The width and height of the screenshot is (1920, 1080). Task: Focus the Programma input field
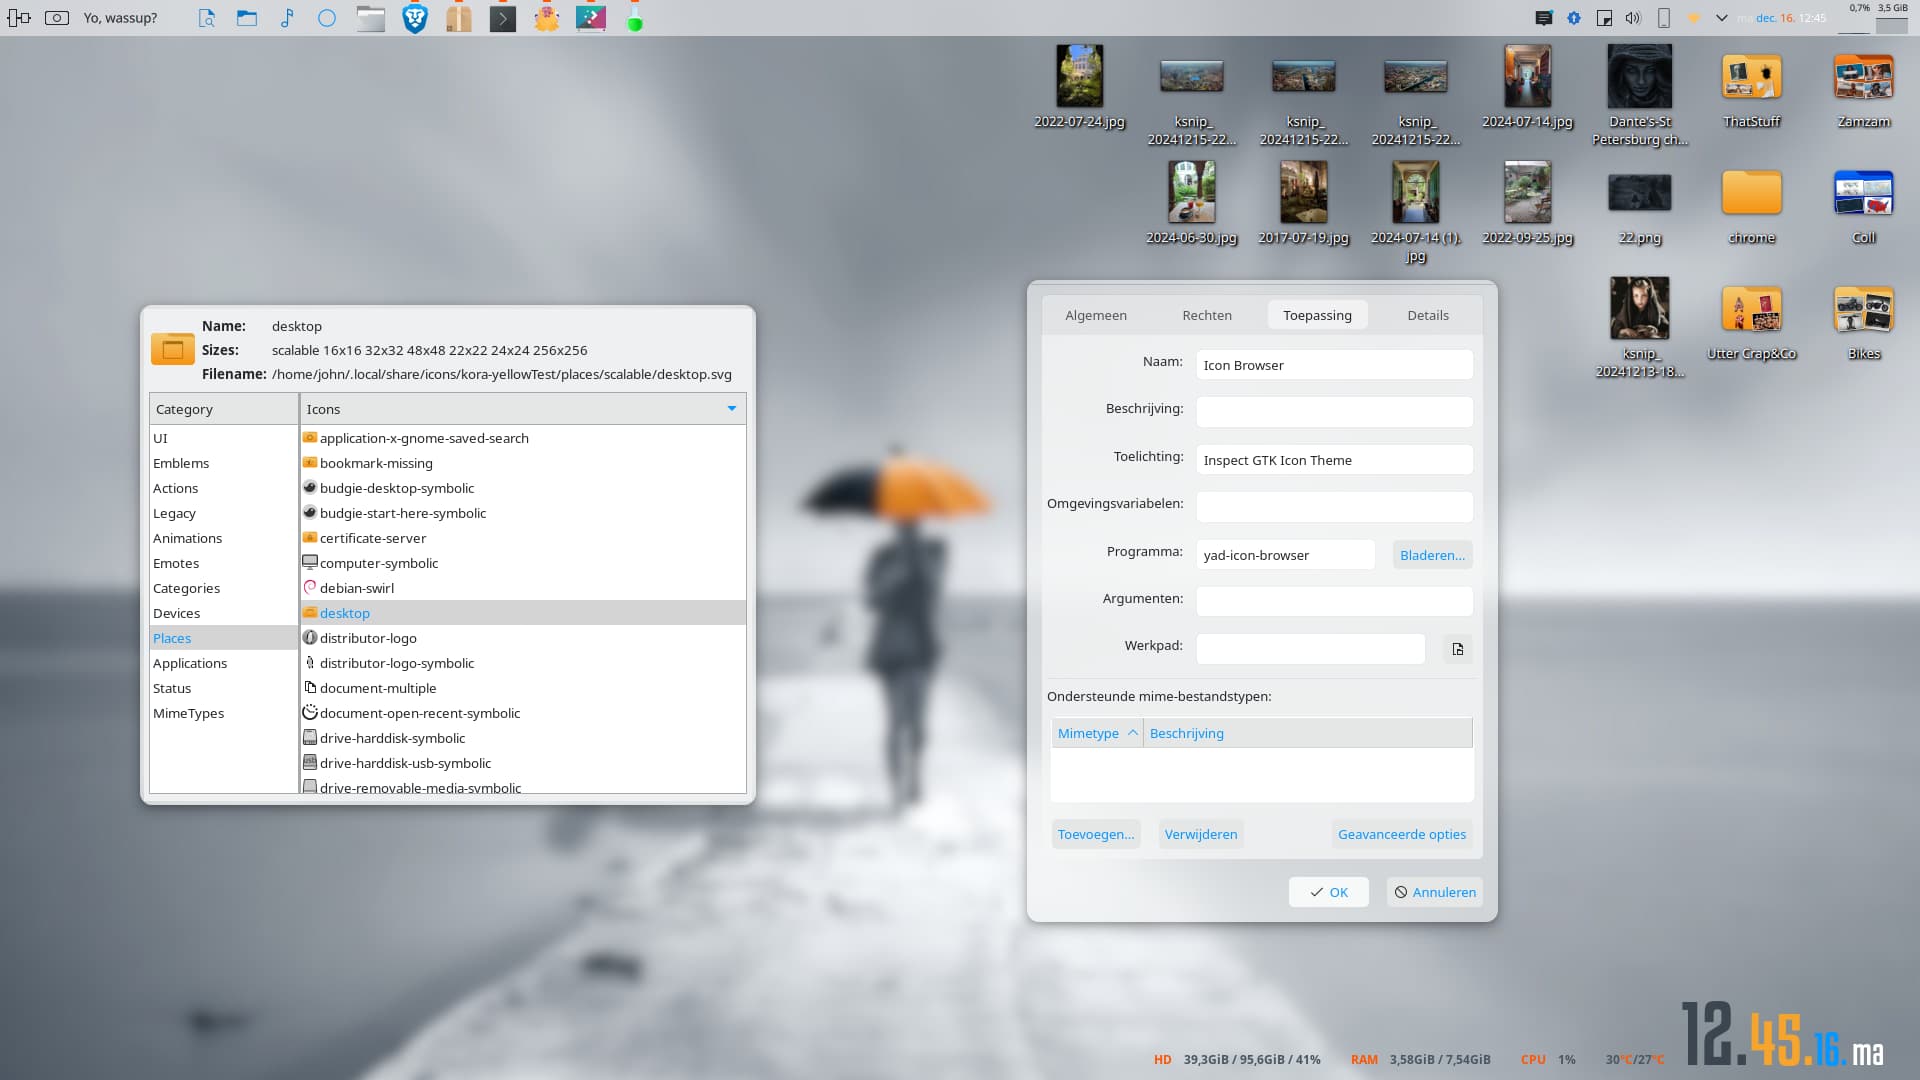[1285, 555]
